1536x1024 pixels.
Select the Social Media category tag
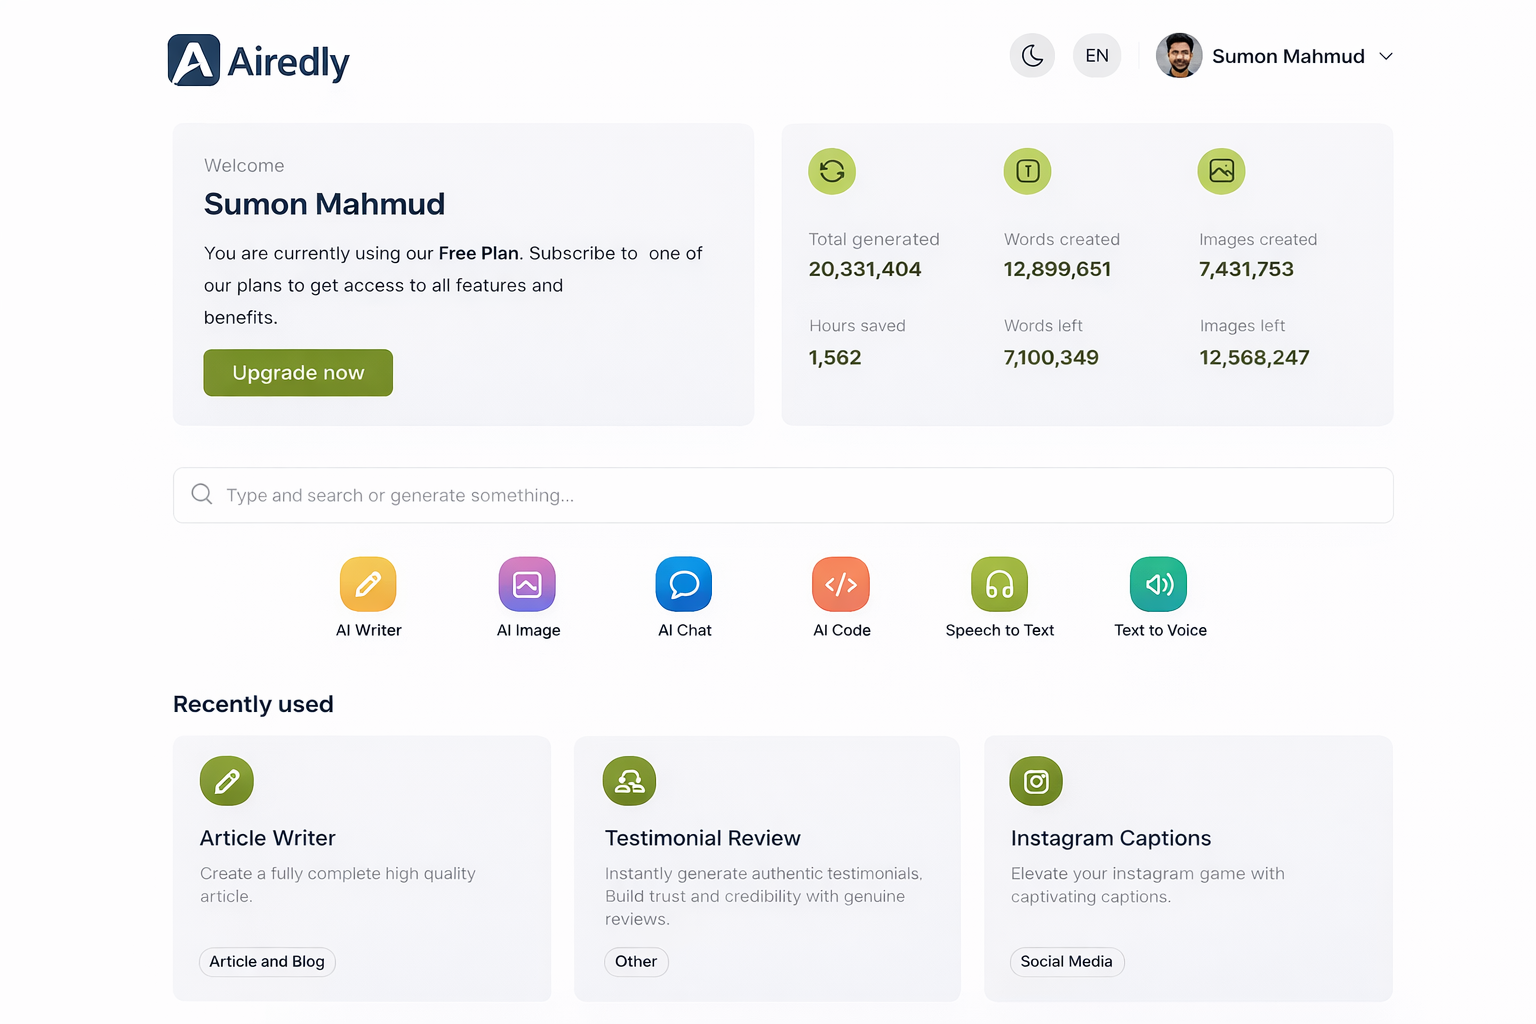1067,961
